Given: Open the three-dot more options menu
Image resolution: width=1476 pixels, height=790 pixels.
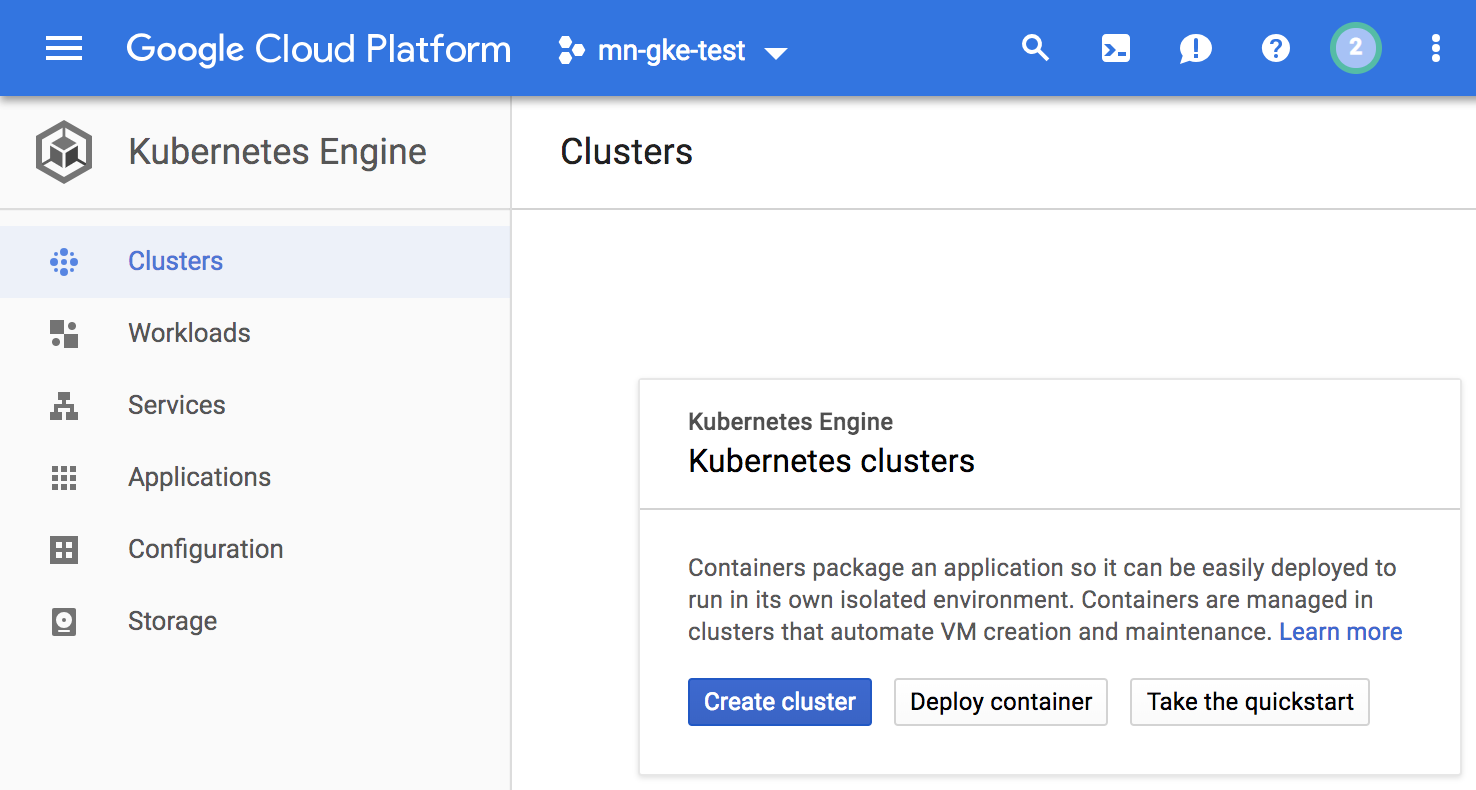Looking at the screenshot, I should tap(1435, 48).
